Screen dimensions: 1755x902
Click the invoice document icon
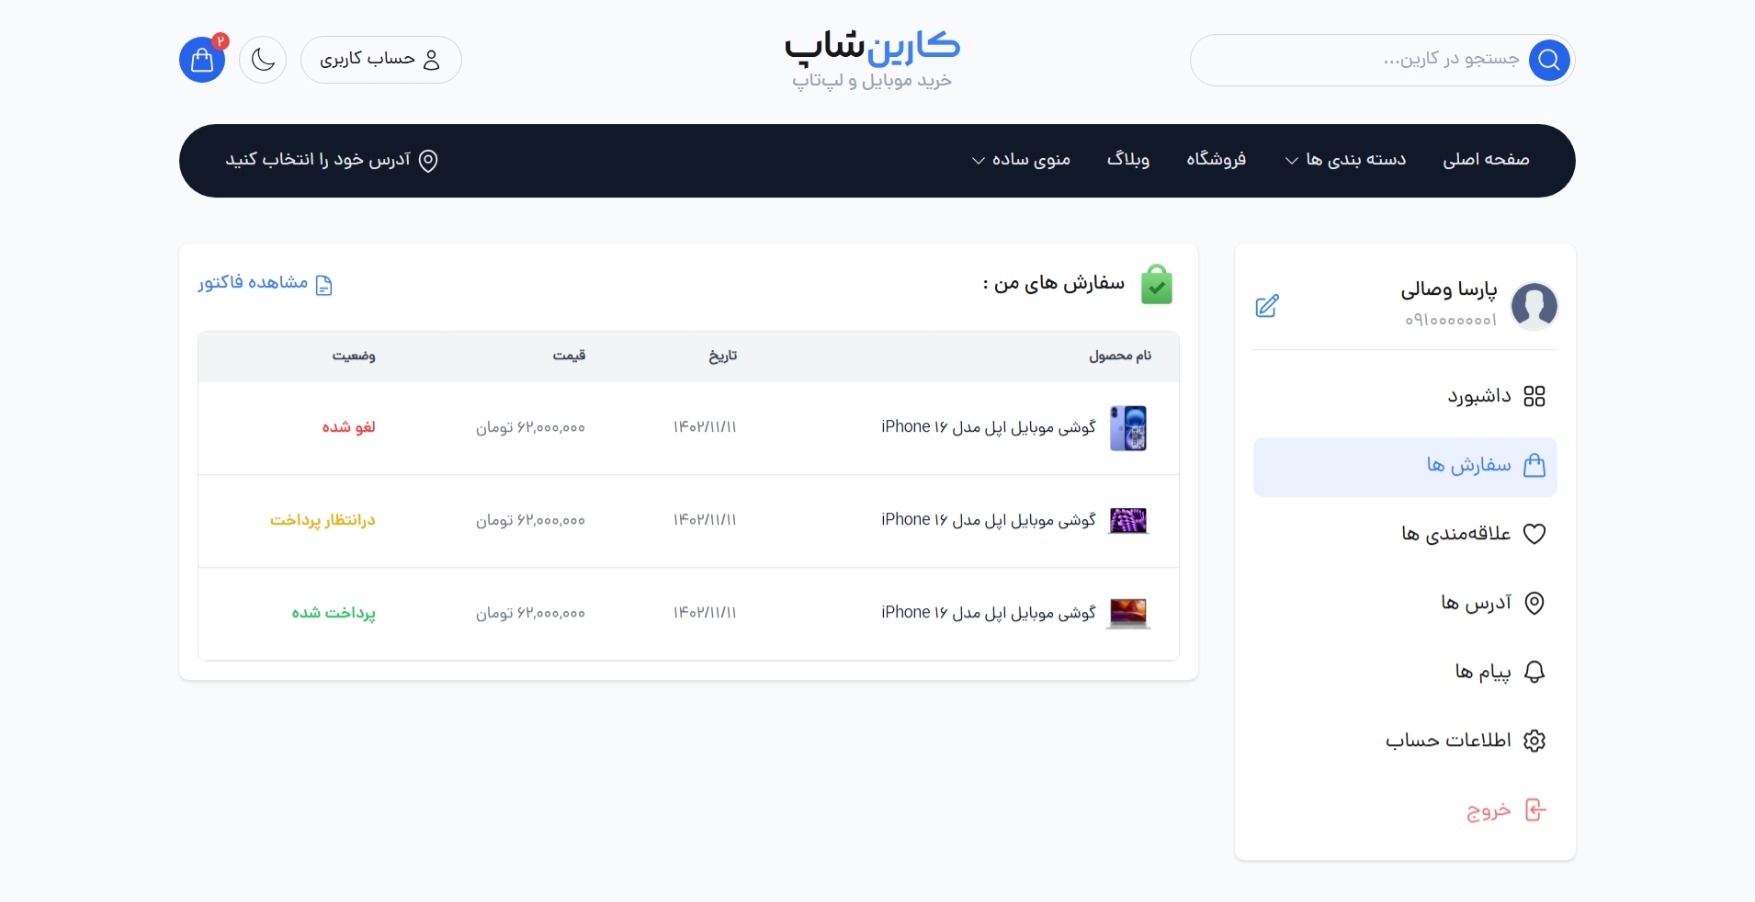point(324,285)
